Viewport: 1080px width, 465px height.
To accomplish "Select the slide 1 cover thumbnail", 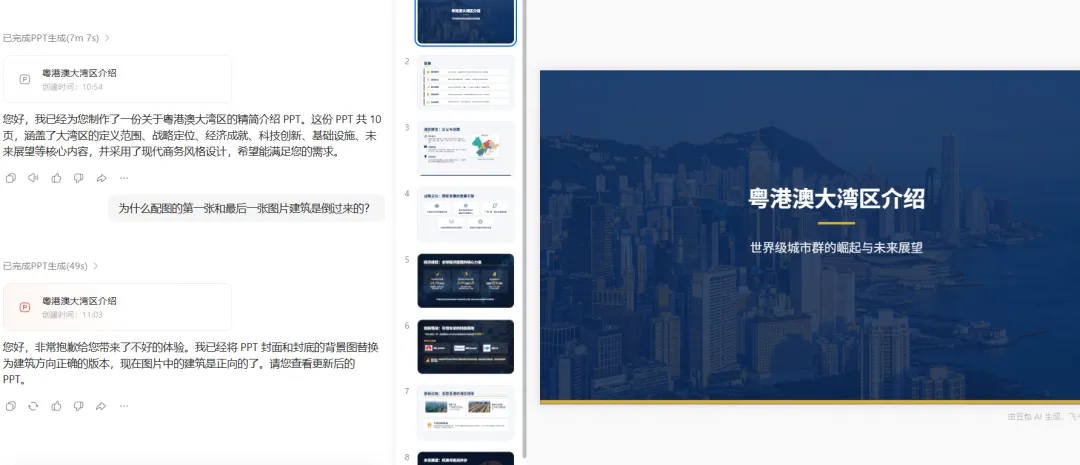I will (466, 22).
